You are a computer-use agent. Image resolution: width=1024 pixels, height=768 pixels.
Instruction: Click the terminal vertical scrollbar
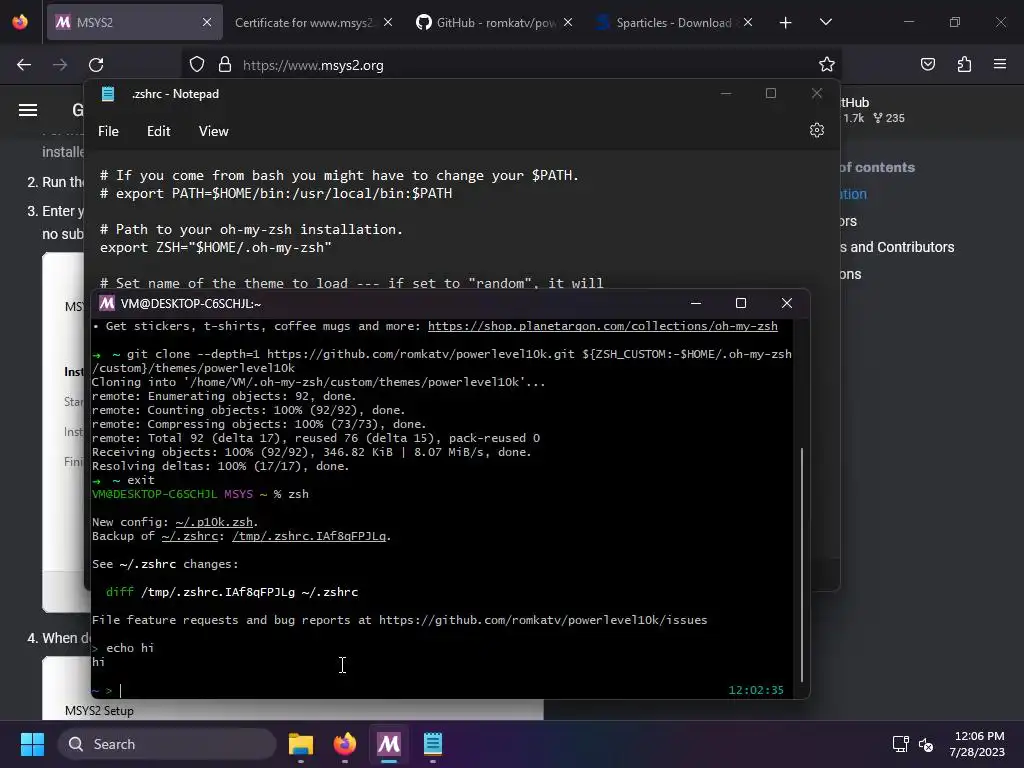coord(801,565)
